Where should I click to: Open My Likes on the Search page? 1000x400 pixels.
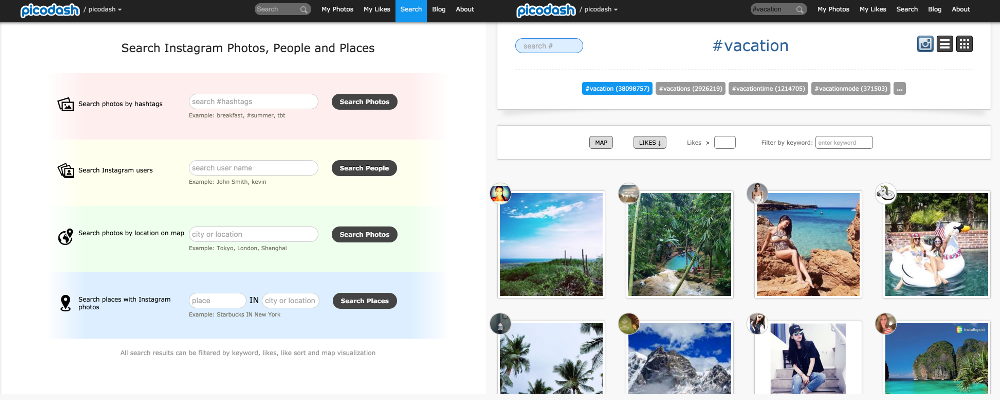click(x=377, y=10)
